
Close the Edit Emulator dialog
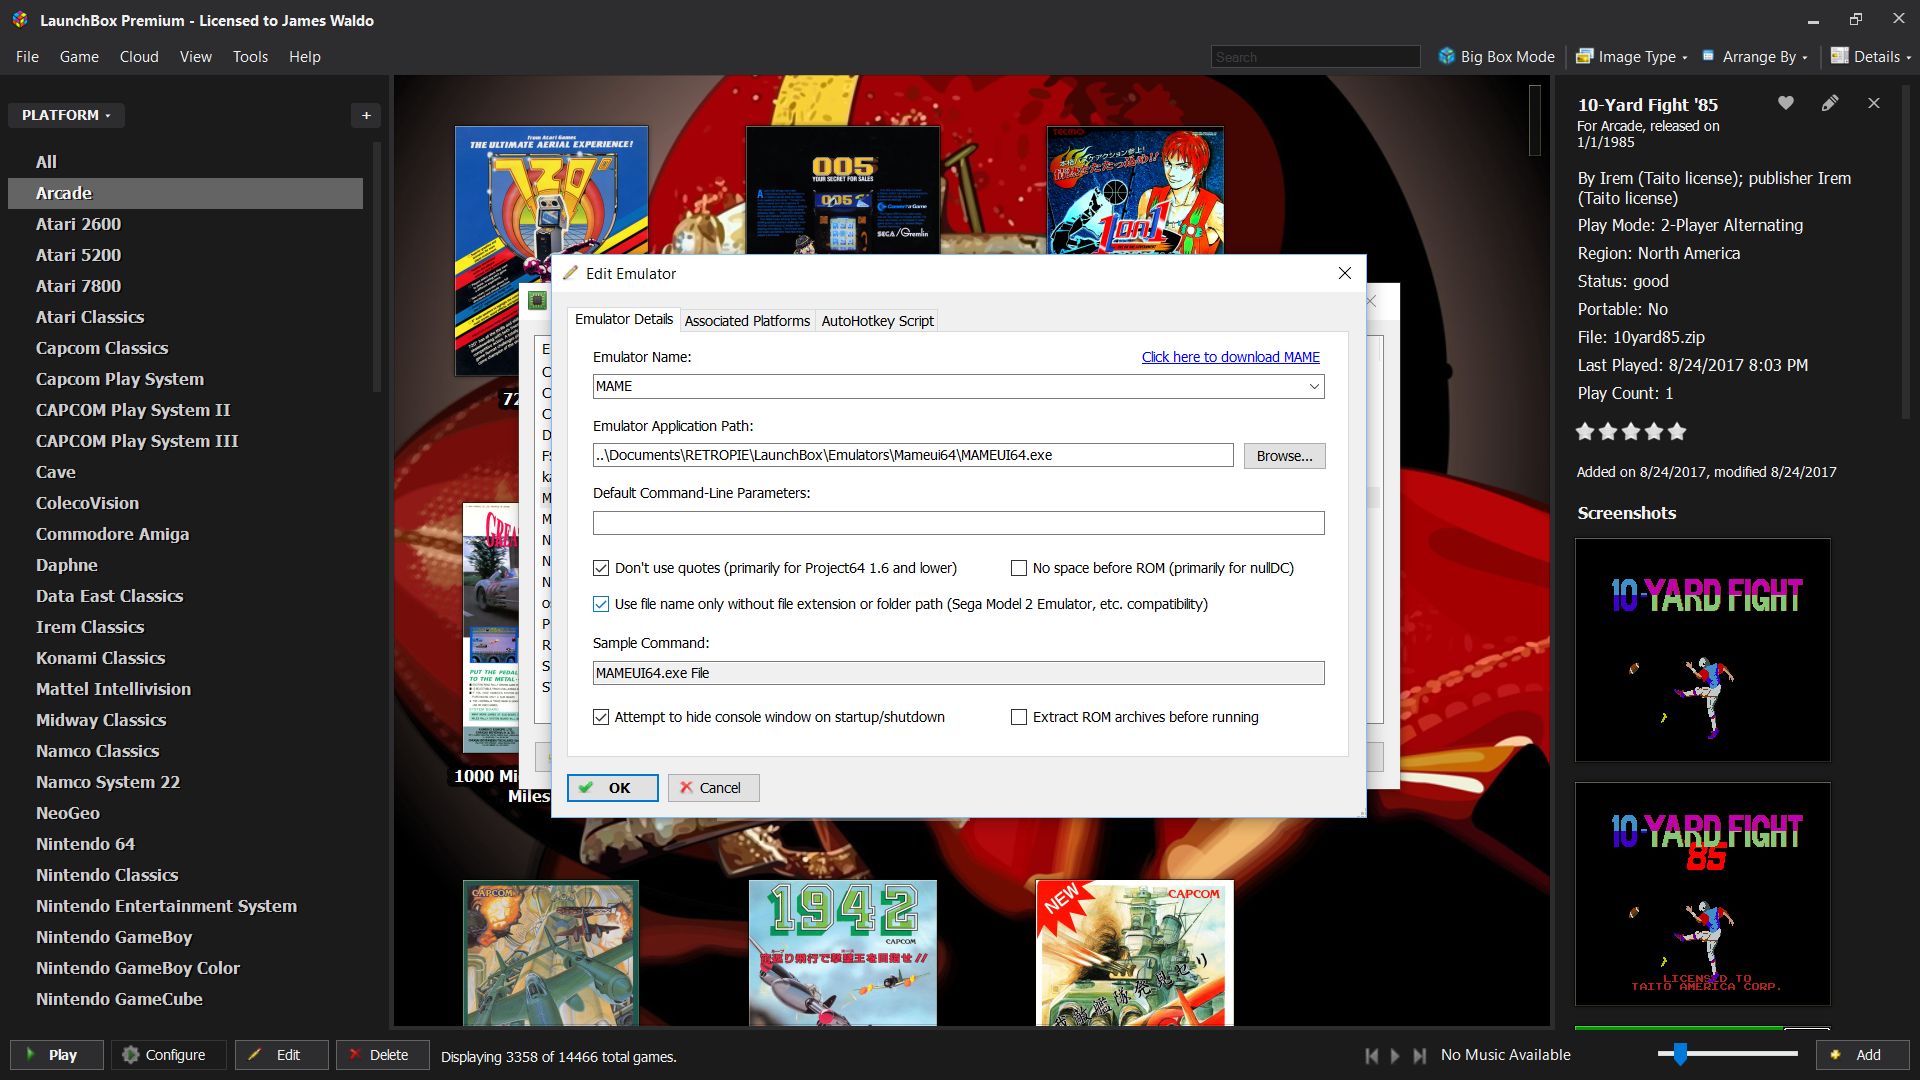(1345, 273)
